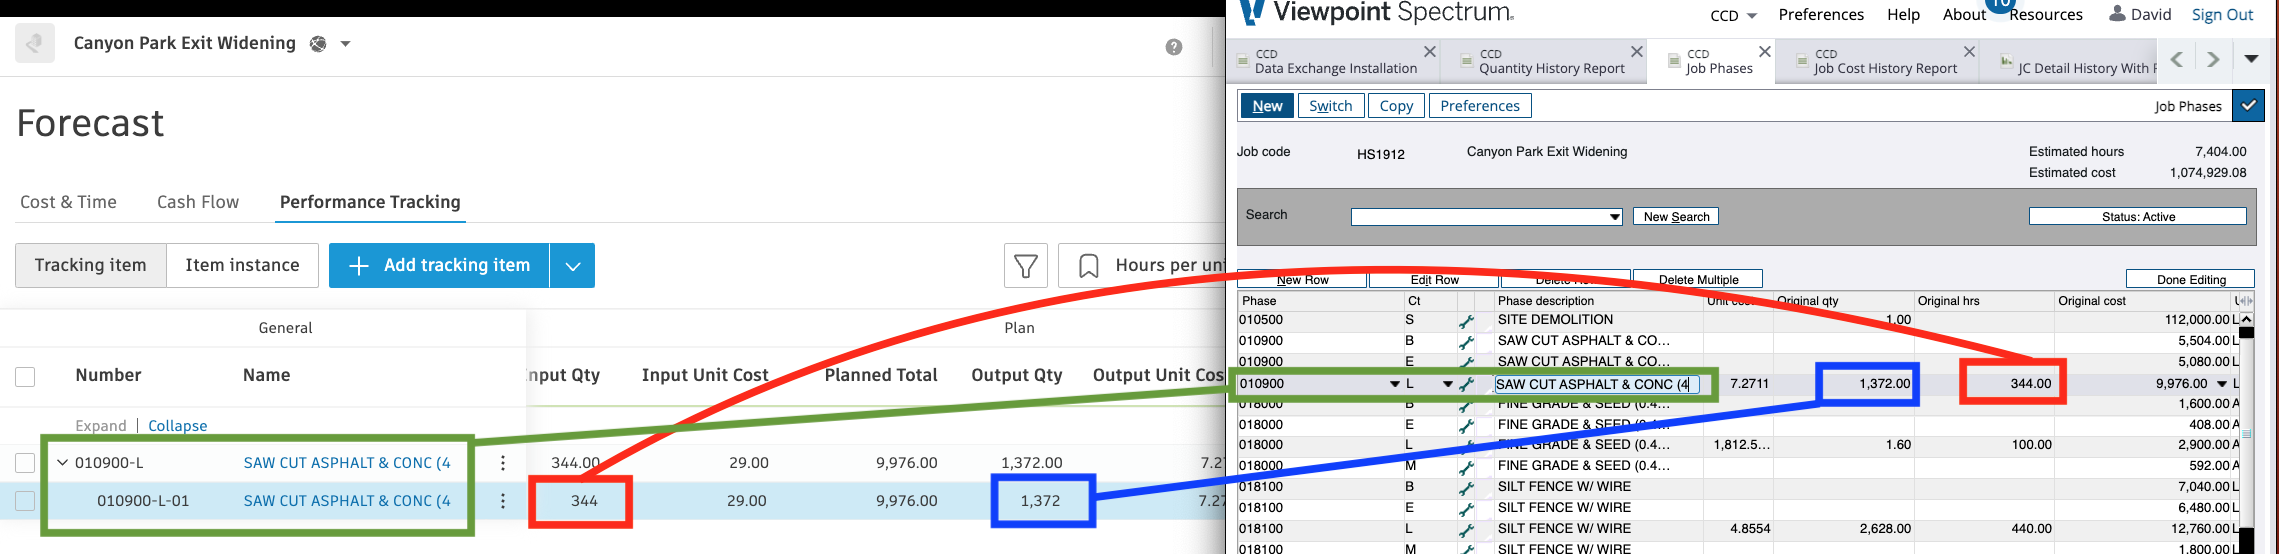
Task: Click wrench icon in SITE DEMOLITION row
Action: [x=1466, y=321]
